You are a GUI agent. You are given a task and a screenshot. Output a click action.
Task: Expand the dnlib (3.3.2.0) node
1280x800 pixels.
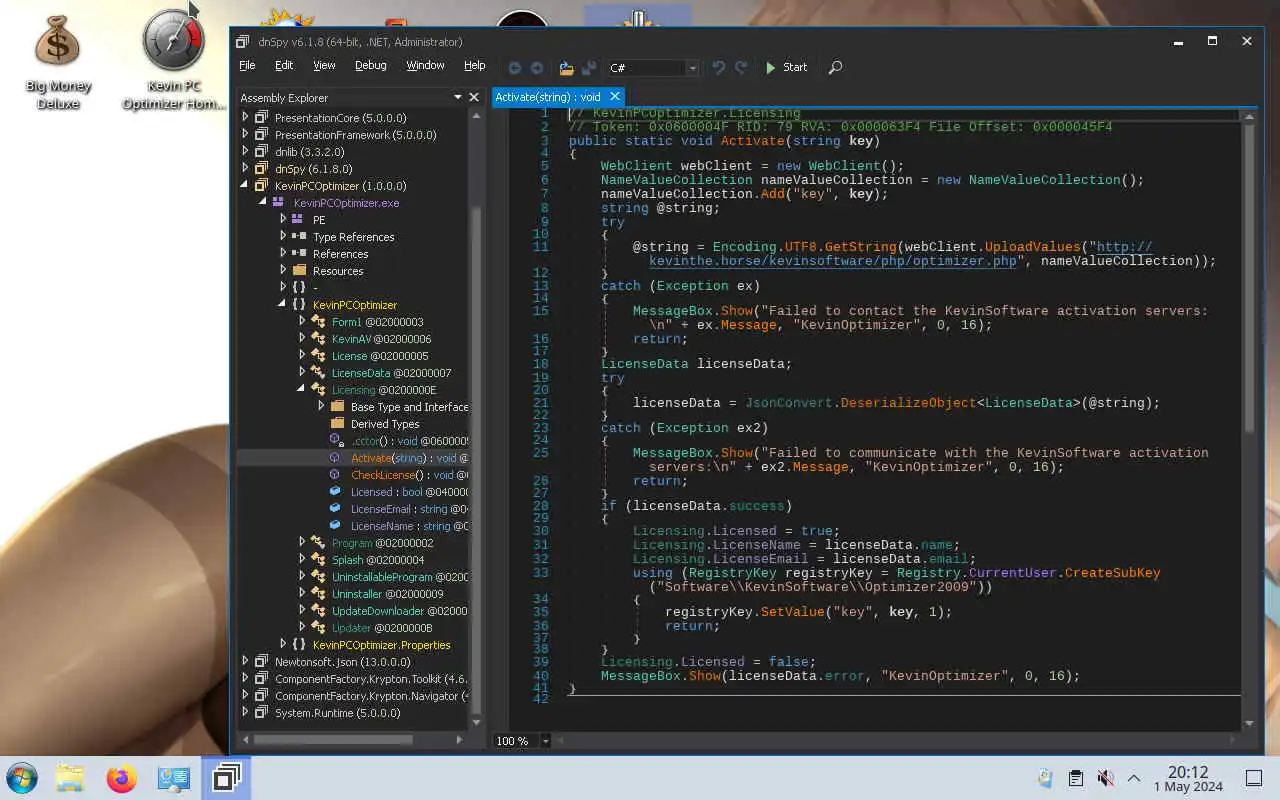245,152
